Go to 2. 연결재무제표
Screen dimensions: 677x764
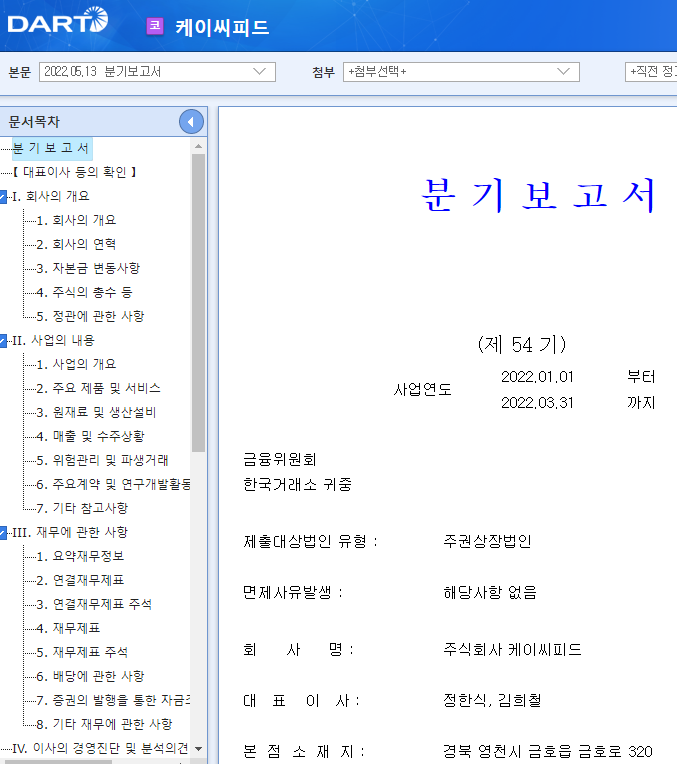(x=80, y=580)
